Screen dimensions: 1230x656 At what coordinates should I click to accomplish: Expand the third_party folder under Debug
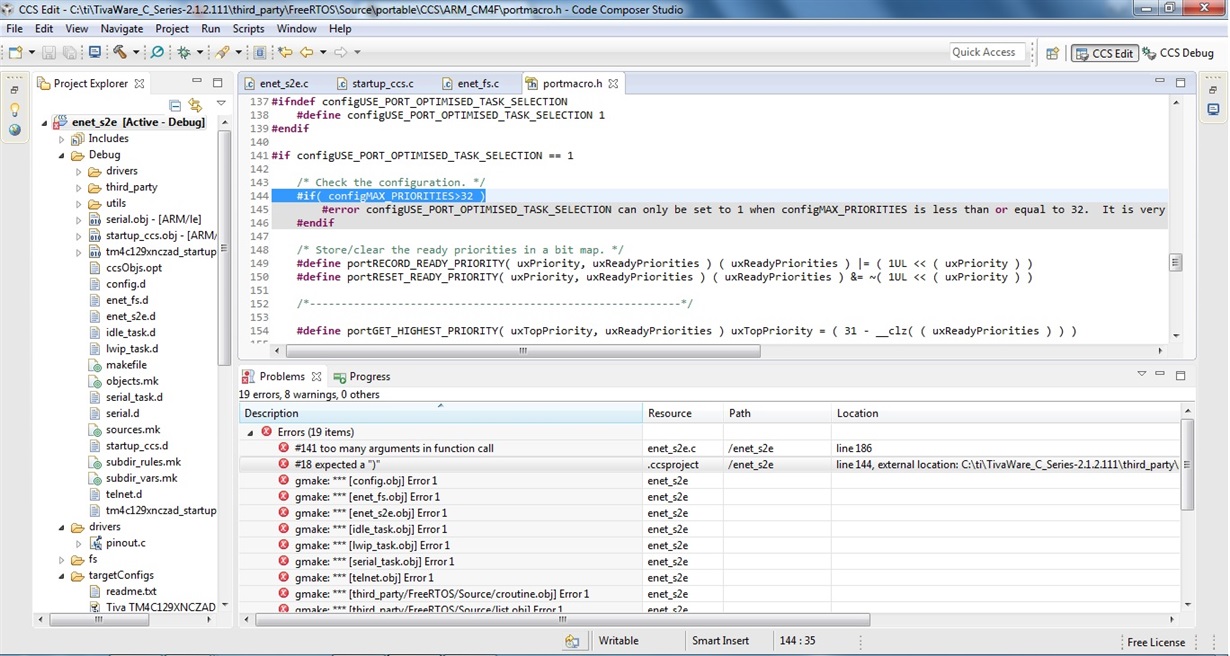(79, 187)
